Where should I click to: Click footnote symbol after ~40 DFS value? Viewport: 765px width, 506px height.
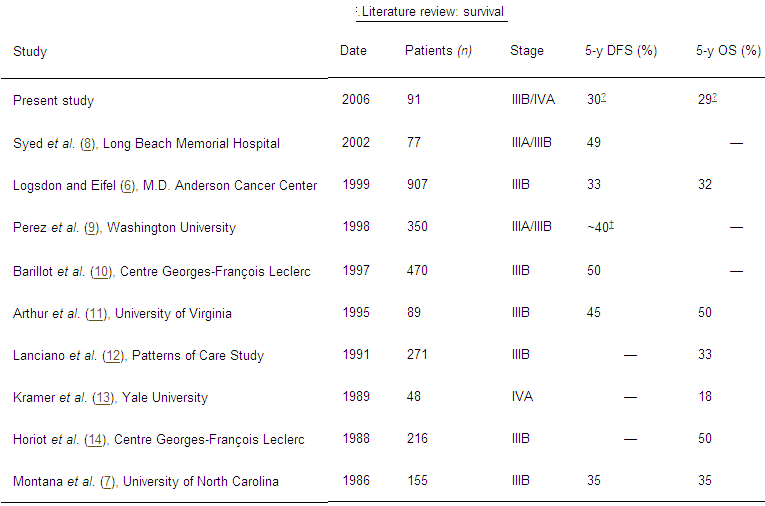(x=614, y=225)
